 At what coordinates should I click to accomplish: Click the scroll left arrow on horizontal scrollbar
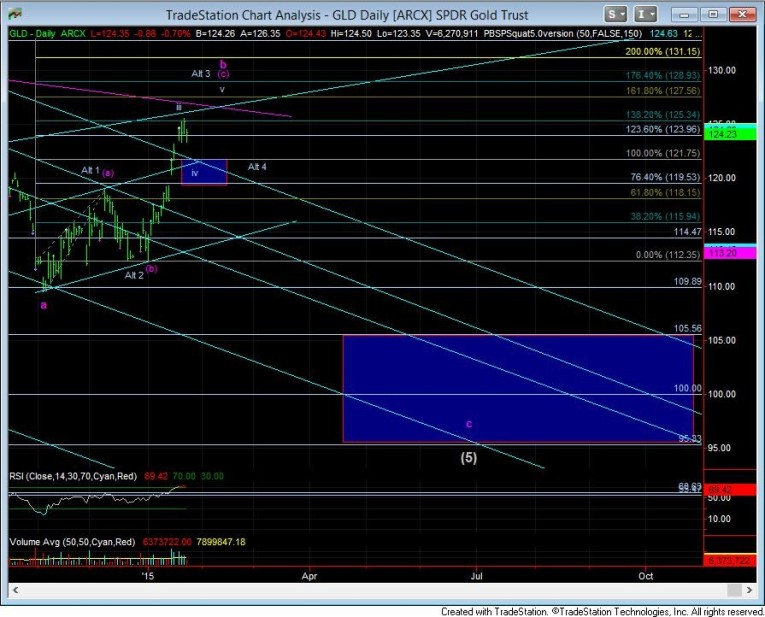pos(16,590)
